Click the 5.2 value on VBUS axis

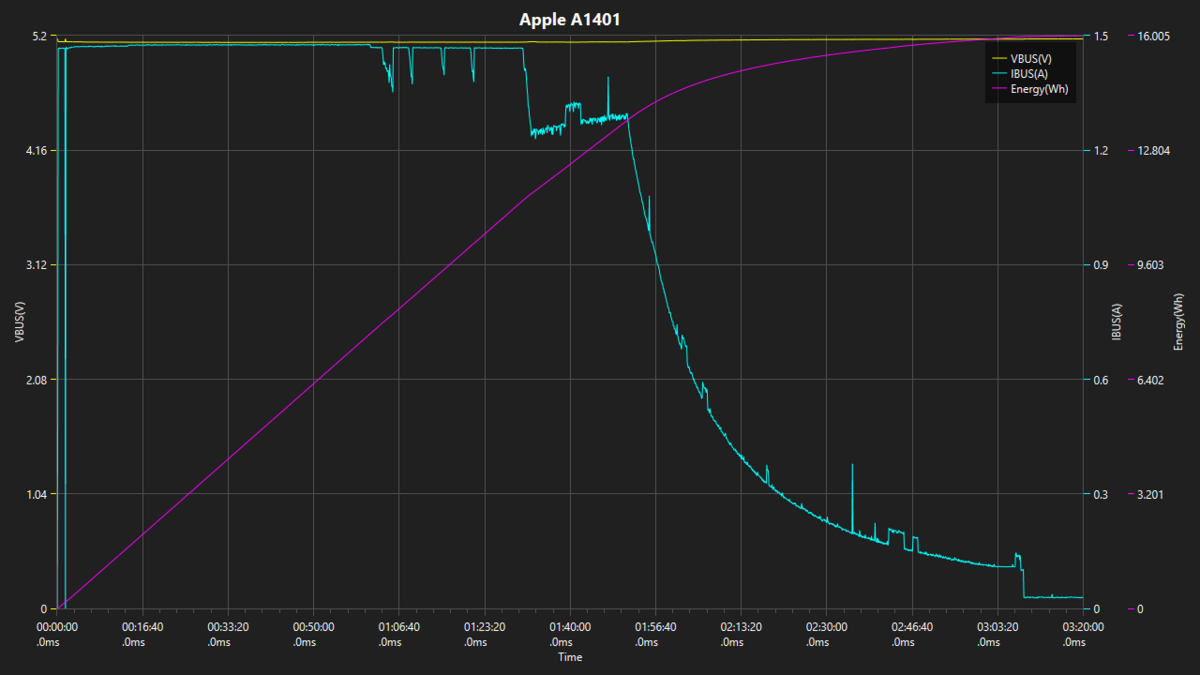(x=40, y=36)
